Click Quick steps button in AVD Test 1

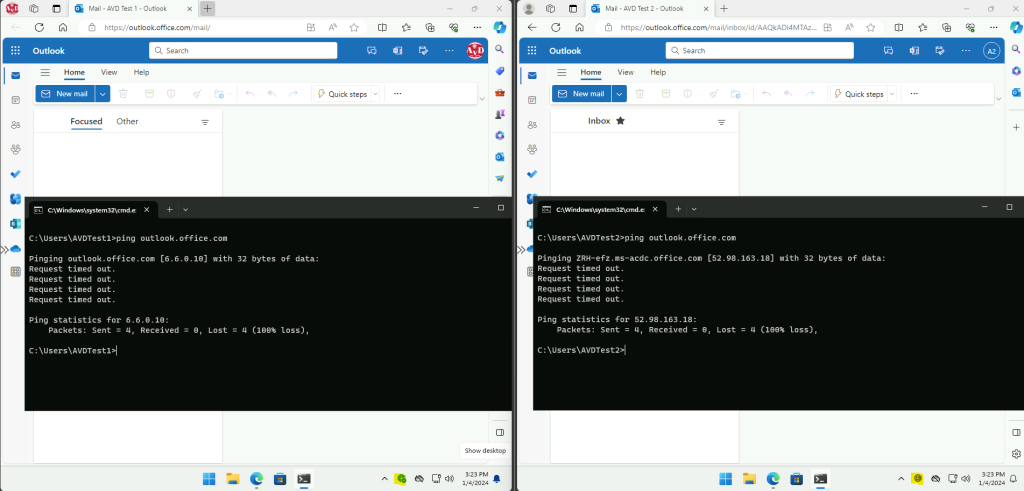(342, 94)
